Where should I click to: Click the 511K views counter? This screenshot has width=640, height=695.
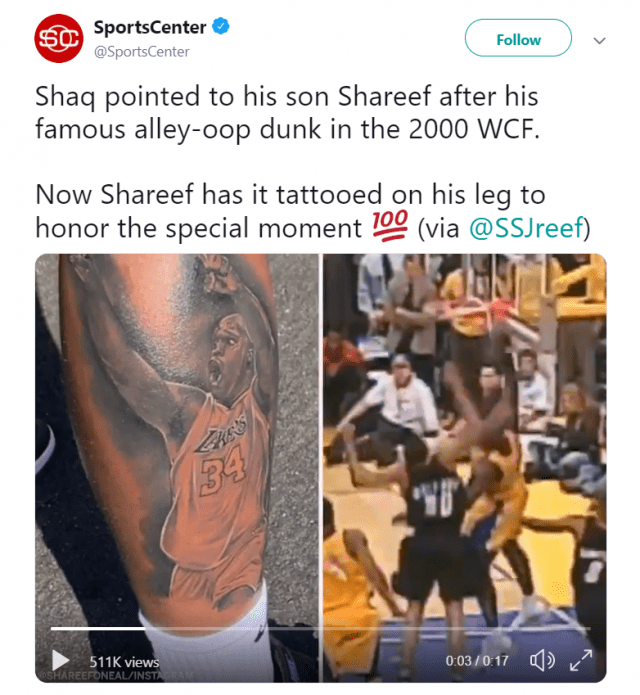click(x=124, y=662)
